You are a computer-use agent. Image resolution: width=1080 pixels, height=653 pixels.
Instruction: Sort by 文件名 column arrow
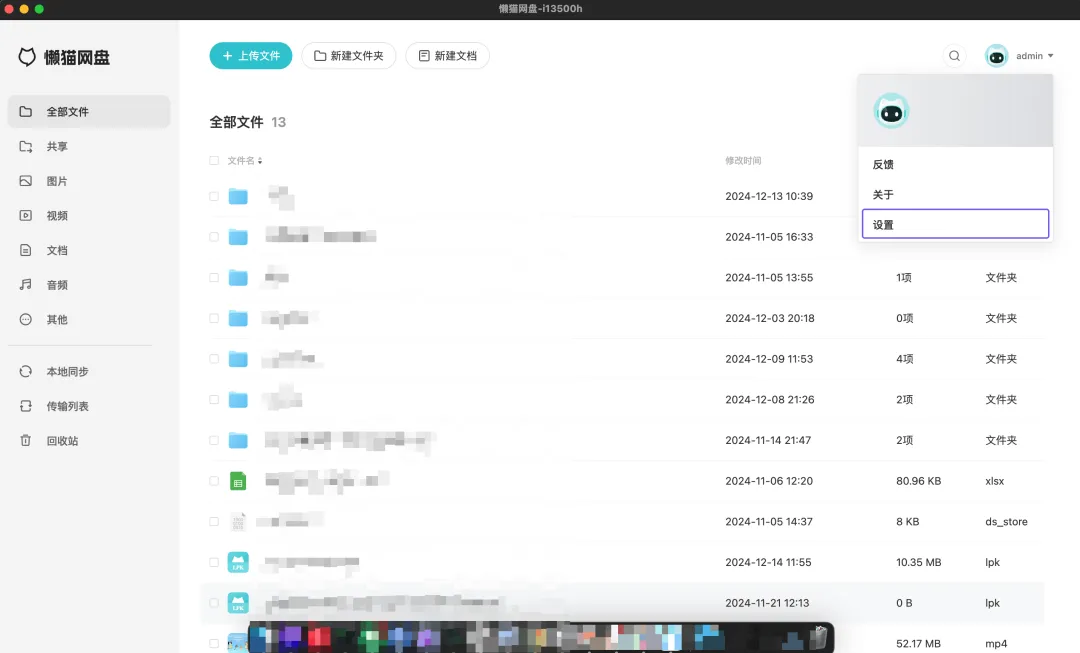click(260, 160)
